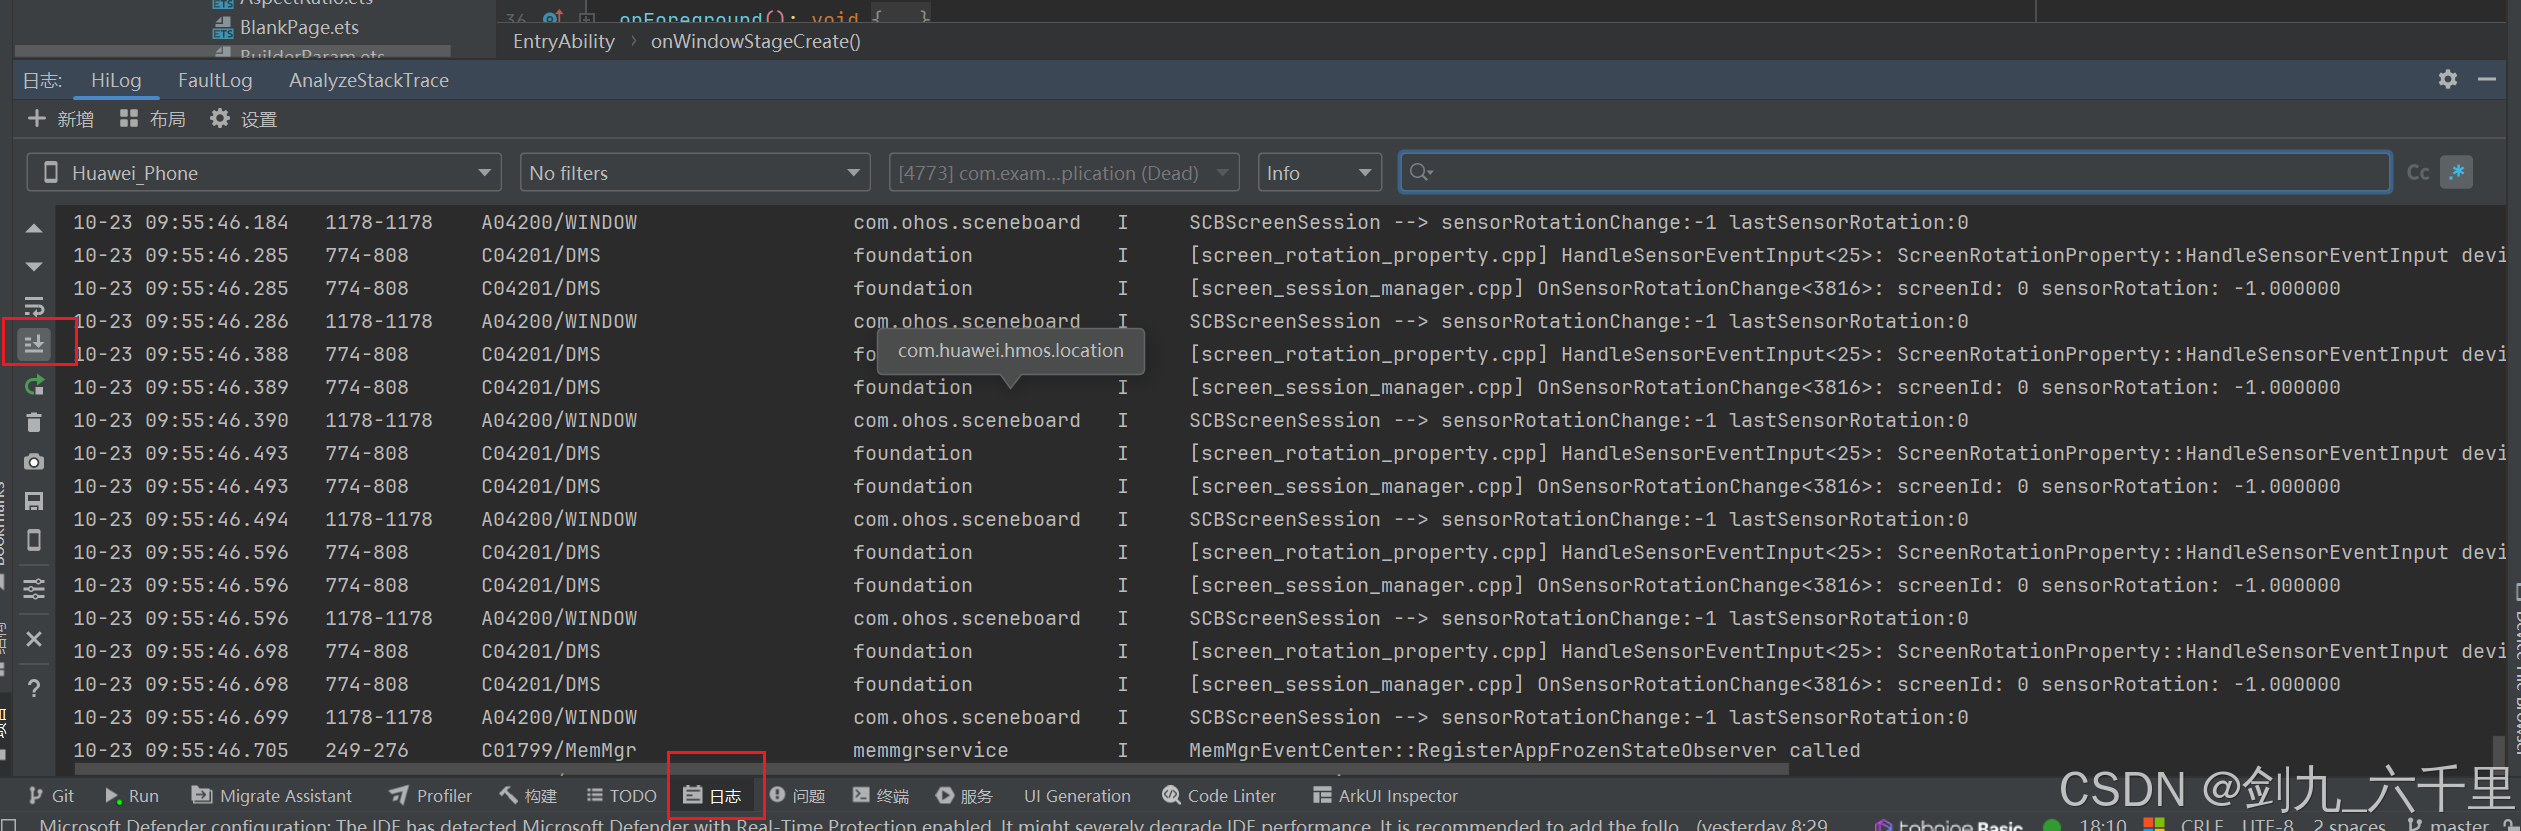Viewport: 2521px width, 831px height.
Task: Open the AnalyzeStackTrace tab
Action: click(369, 80)
